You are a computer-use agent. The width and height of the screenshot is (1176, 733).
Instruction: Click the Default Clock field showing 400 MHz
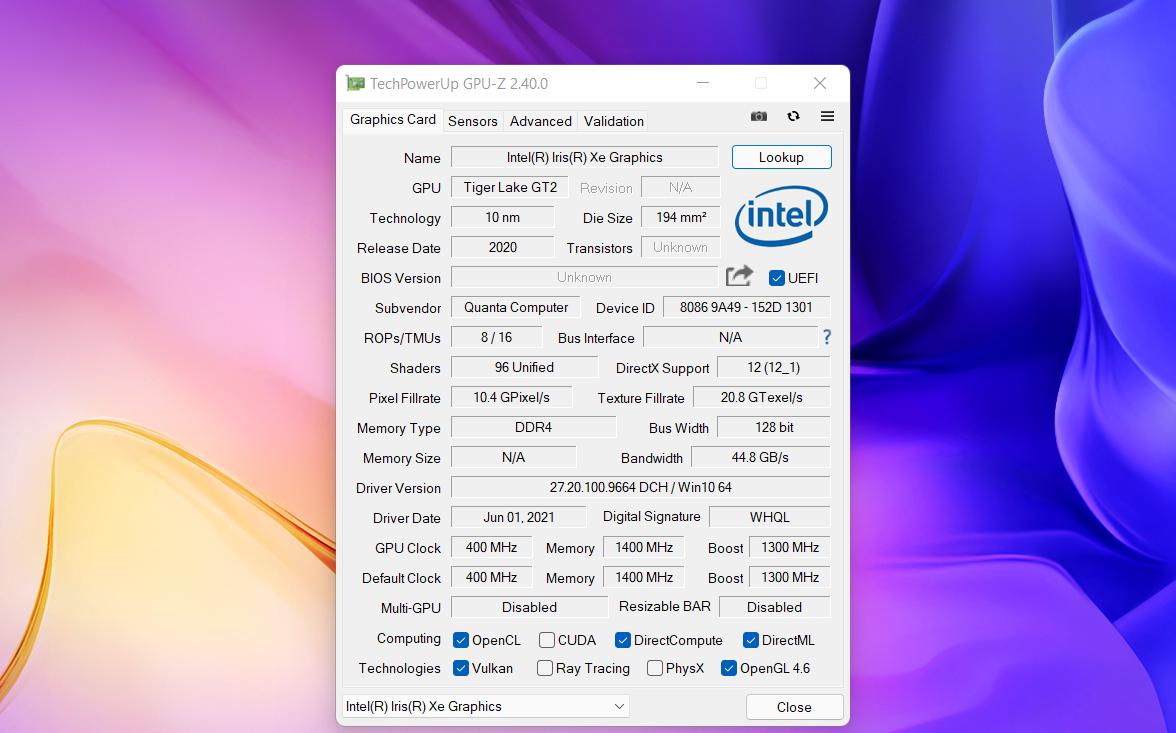pos(491,578)
